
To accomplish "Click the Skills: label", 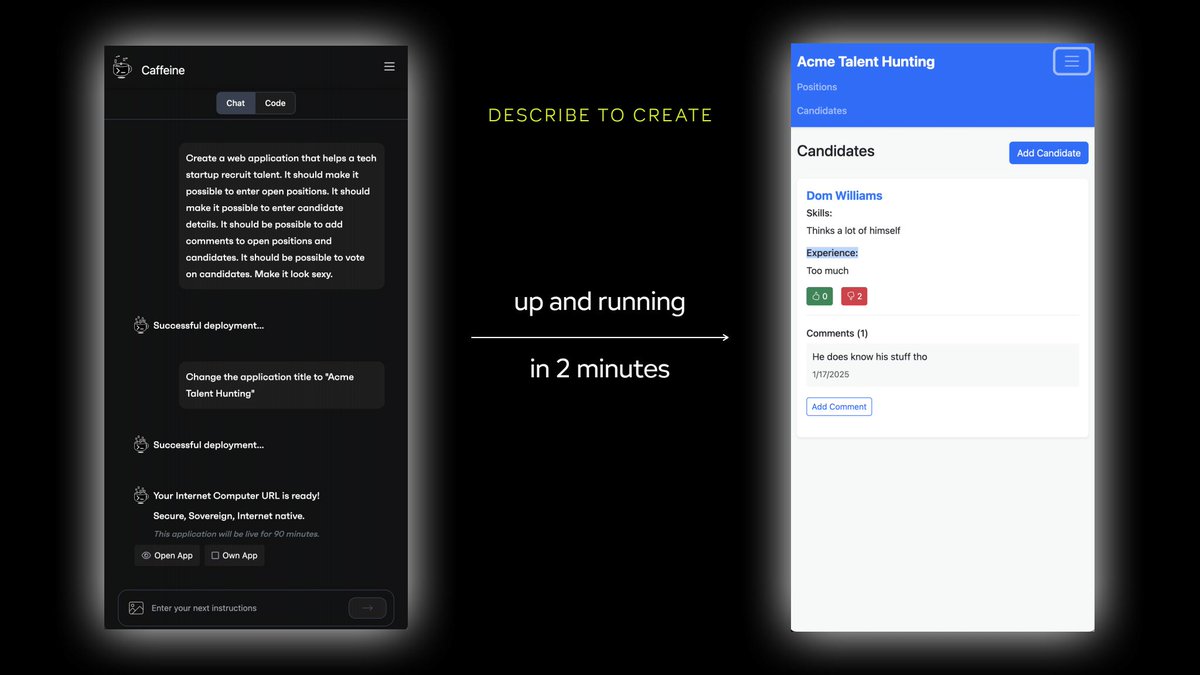I will tap(819, 213).
